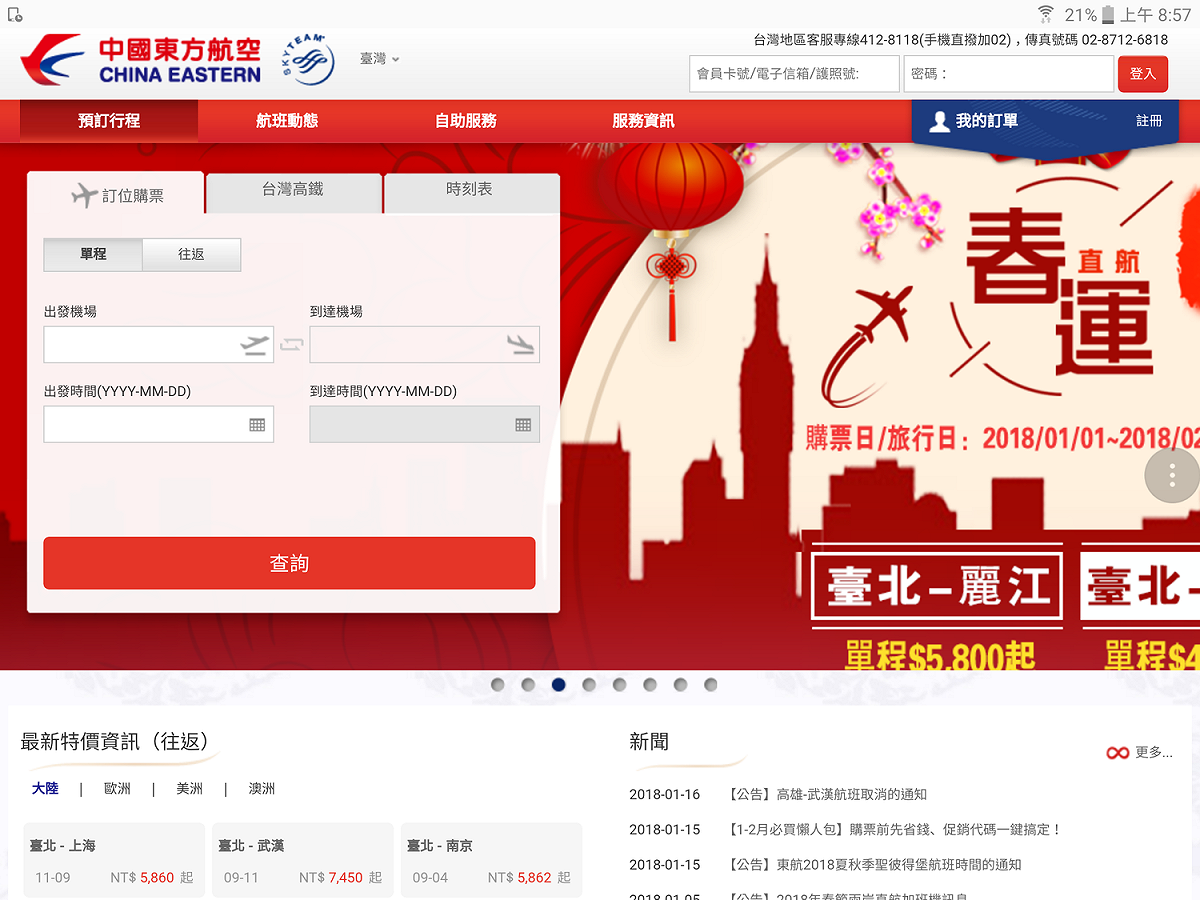1200x900 pixels.
Task: Open news 東航2018夏秋季聖彼得堡航班時間的通知
Action: point(874,864)
